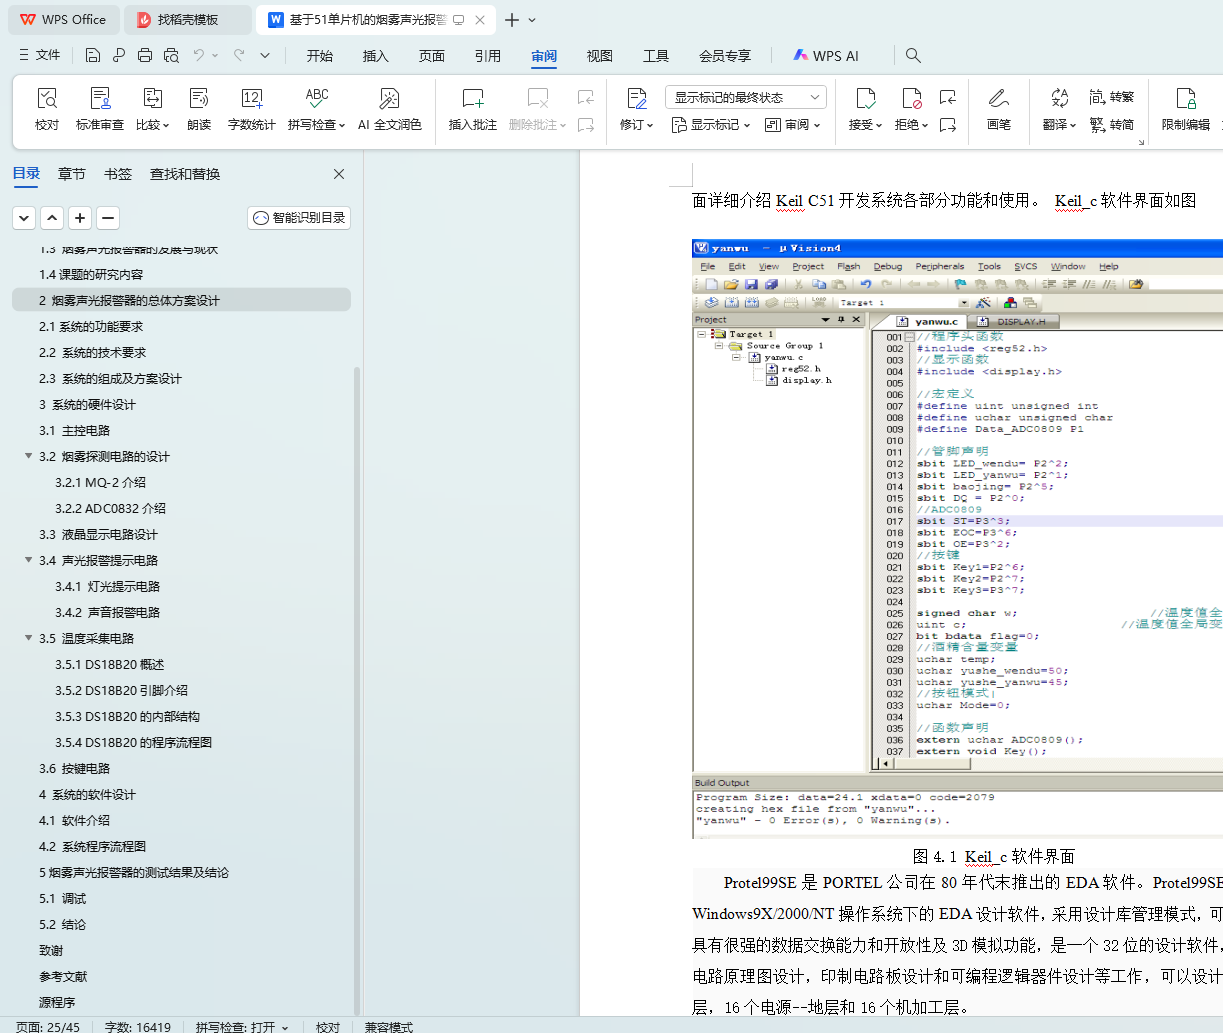The image size is (1223, 1033).
Task: Jump to the previous change icon
Action: point(948,97)
